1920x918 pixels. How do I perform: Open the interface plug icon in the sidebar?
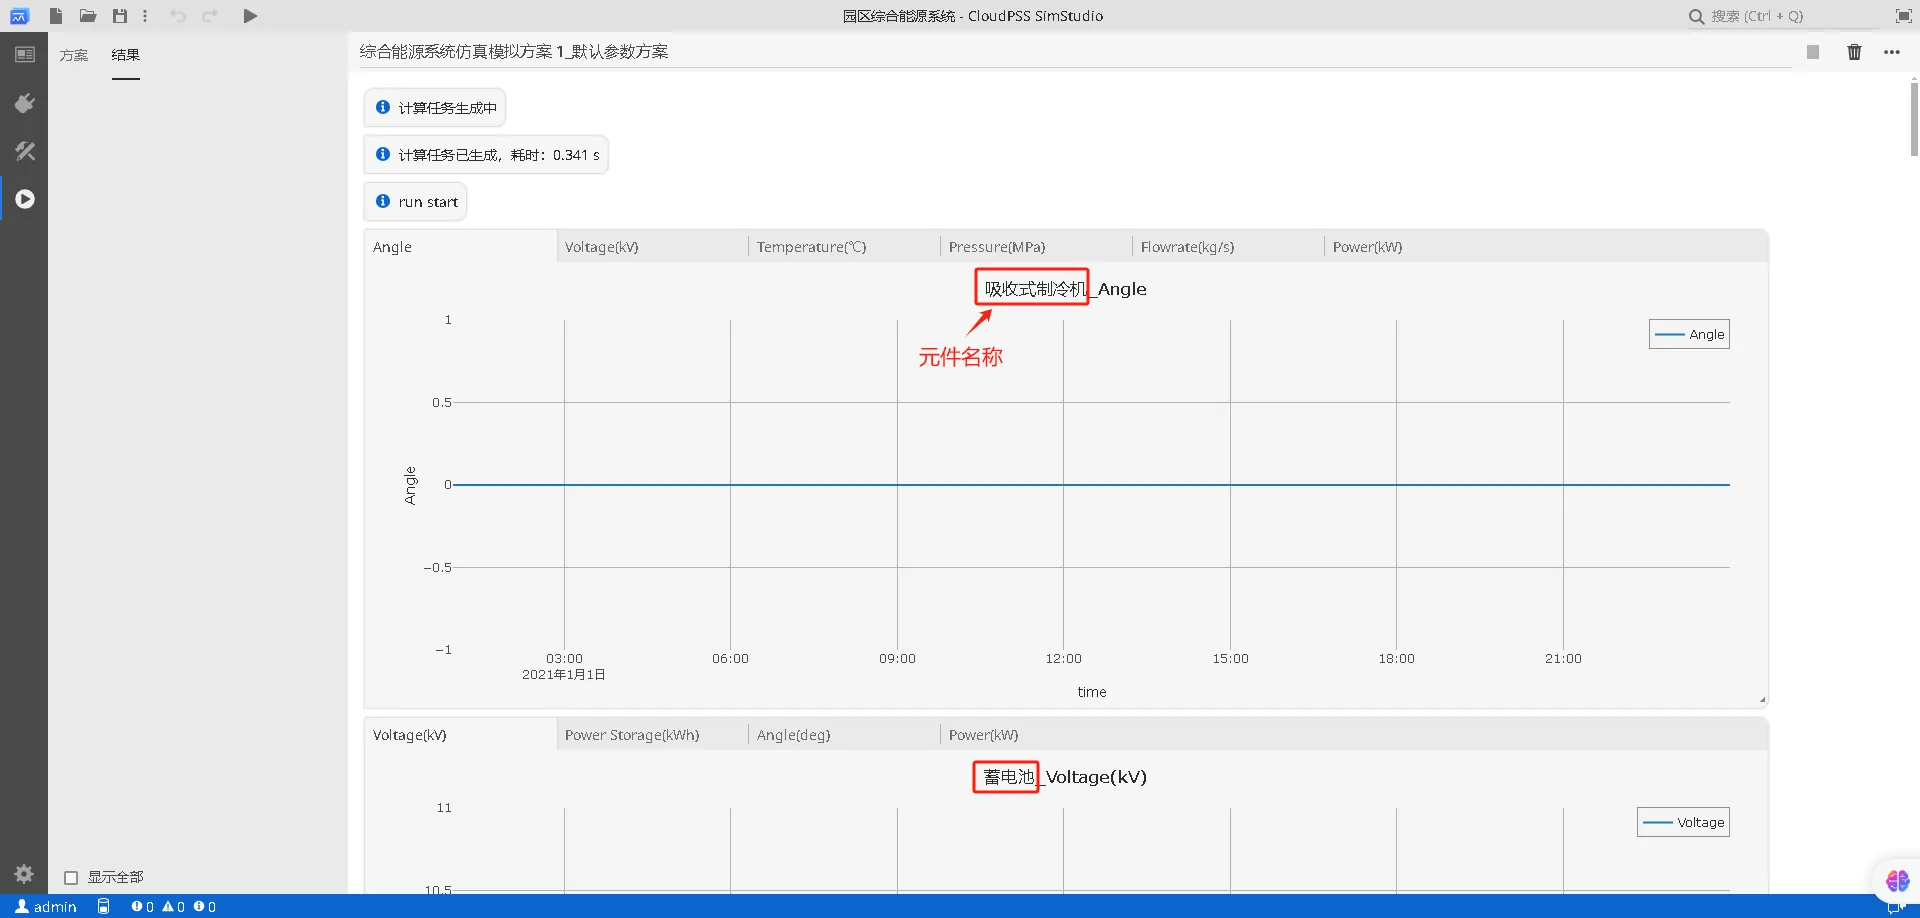(x=24, y=103)
